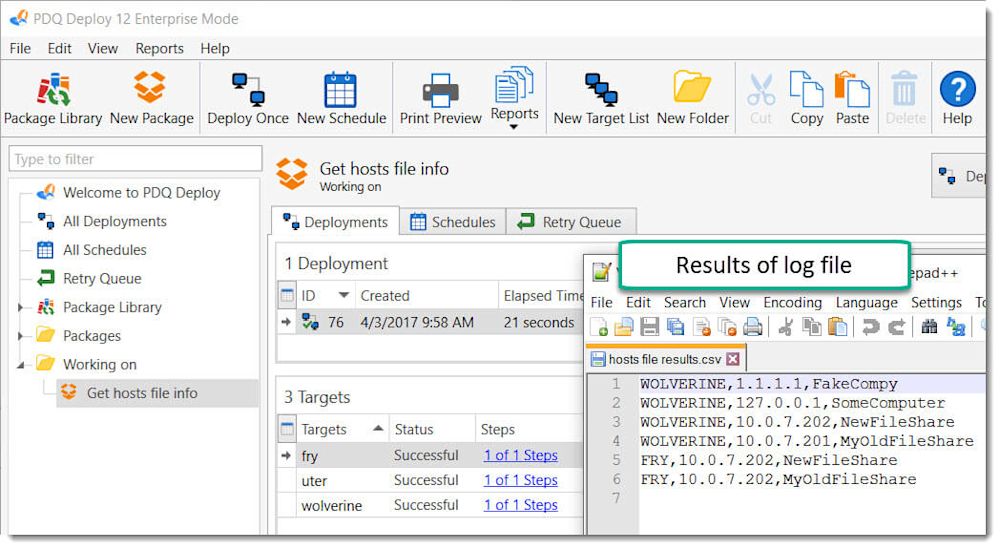Viewport: 1000px width, 549px height.
Task: Click Notepad++ Undo arrow icon
Action: (871, 327)
